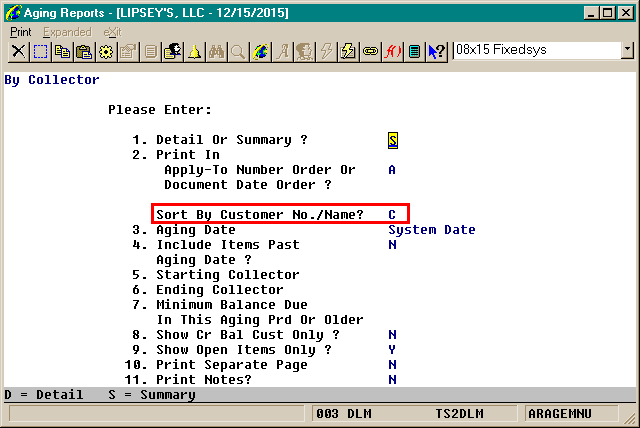This screenshot has width=640, height=428.
Task: Click the person with documents icon
Action: pyautogui.click(x=172, y=52)
